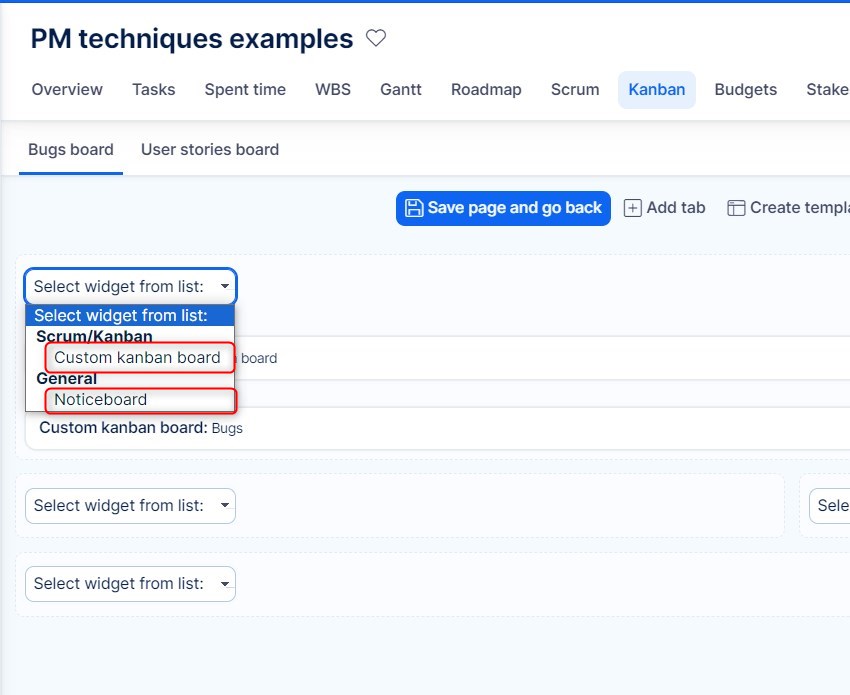Open the WBS tab
The width and height of the screenshot is (850, 695).
pyautogui.click(x=333, y=90)
